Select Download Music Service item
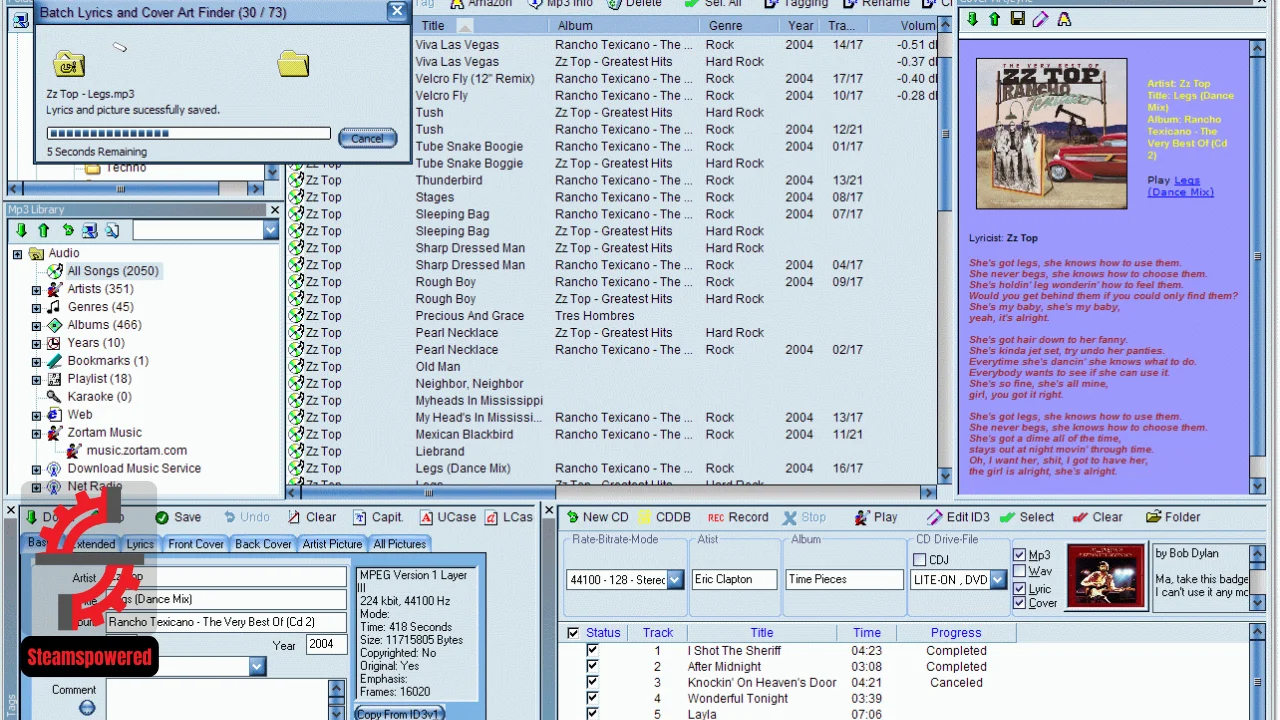This screenshot has height=720, width=1280. [x=134, y=469]
